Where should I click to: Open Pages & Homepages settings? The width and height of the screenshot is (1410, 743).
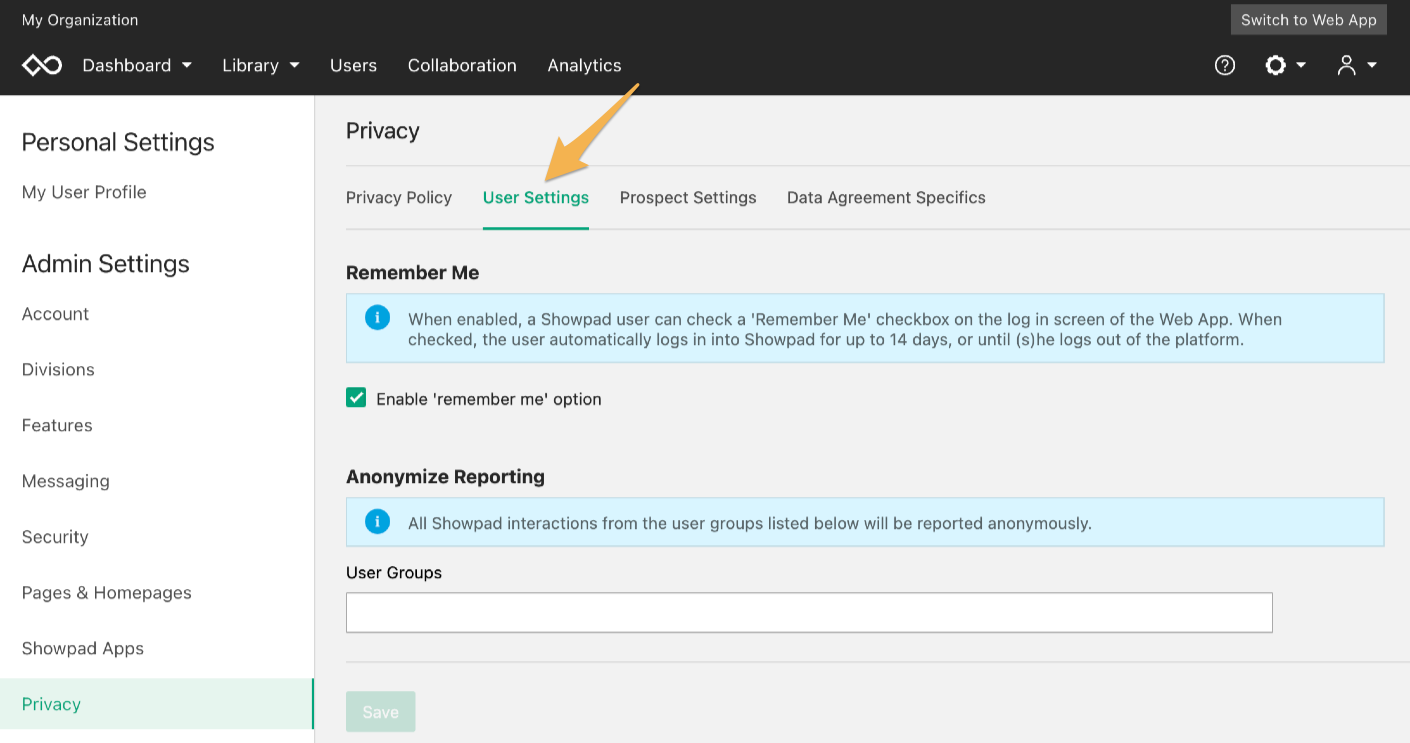pyautogui.click(x=107, y=593)
